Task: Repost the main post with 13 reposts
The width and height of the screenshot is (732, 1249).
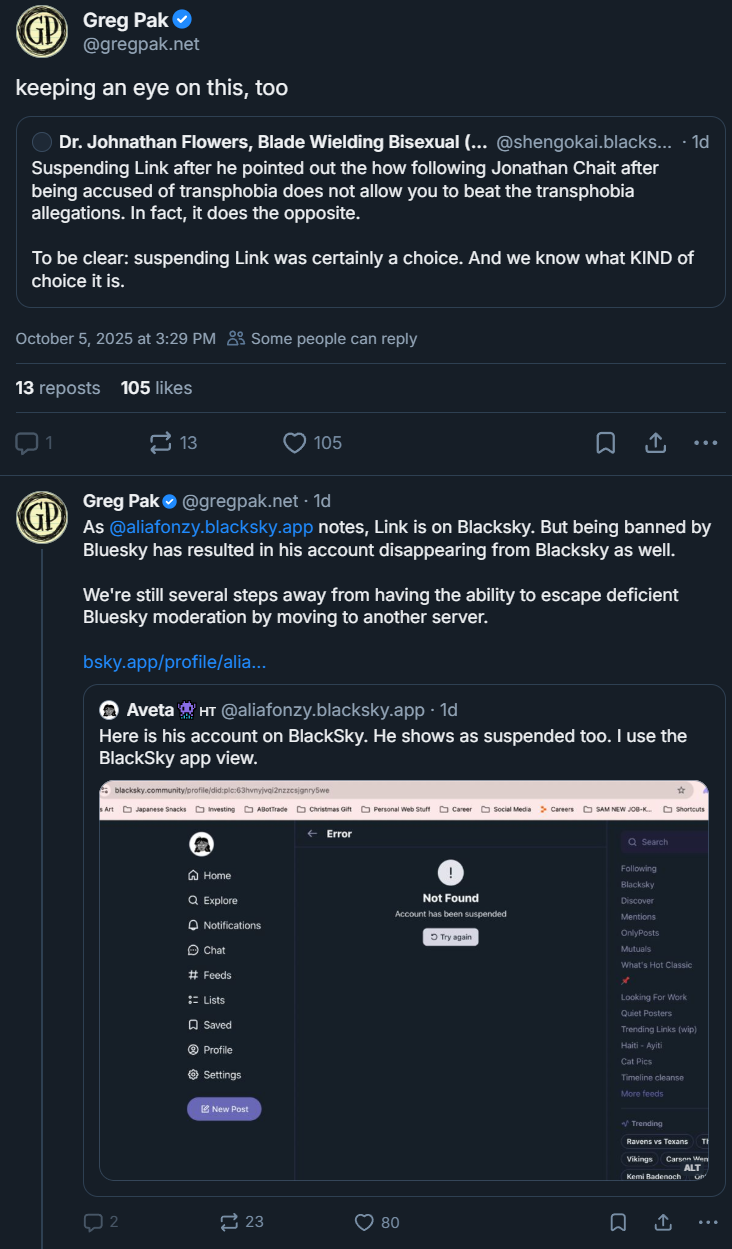Action: [161, 442]
